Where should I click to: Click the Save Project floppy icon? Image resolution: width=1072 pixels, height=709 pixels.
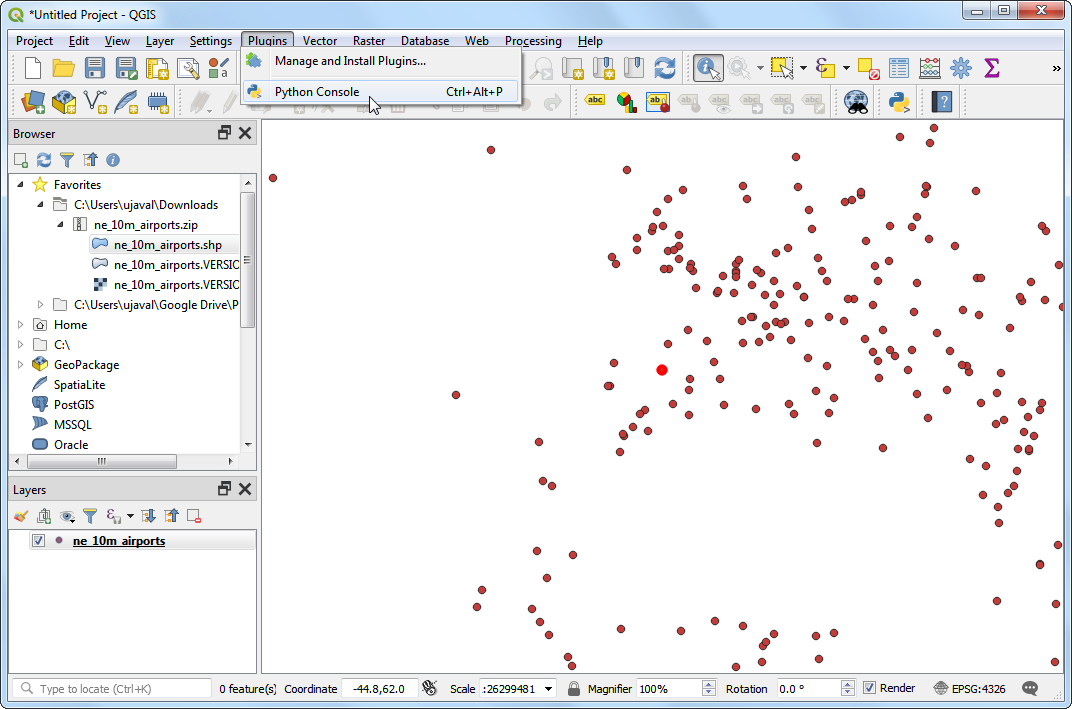pos(95,68)
